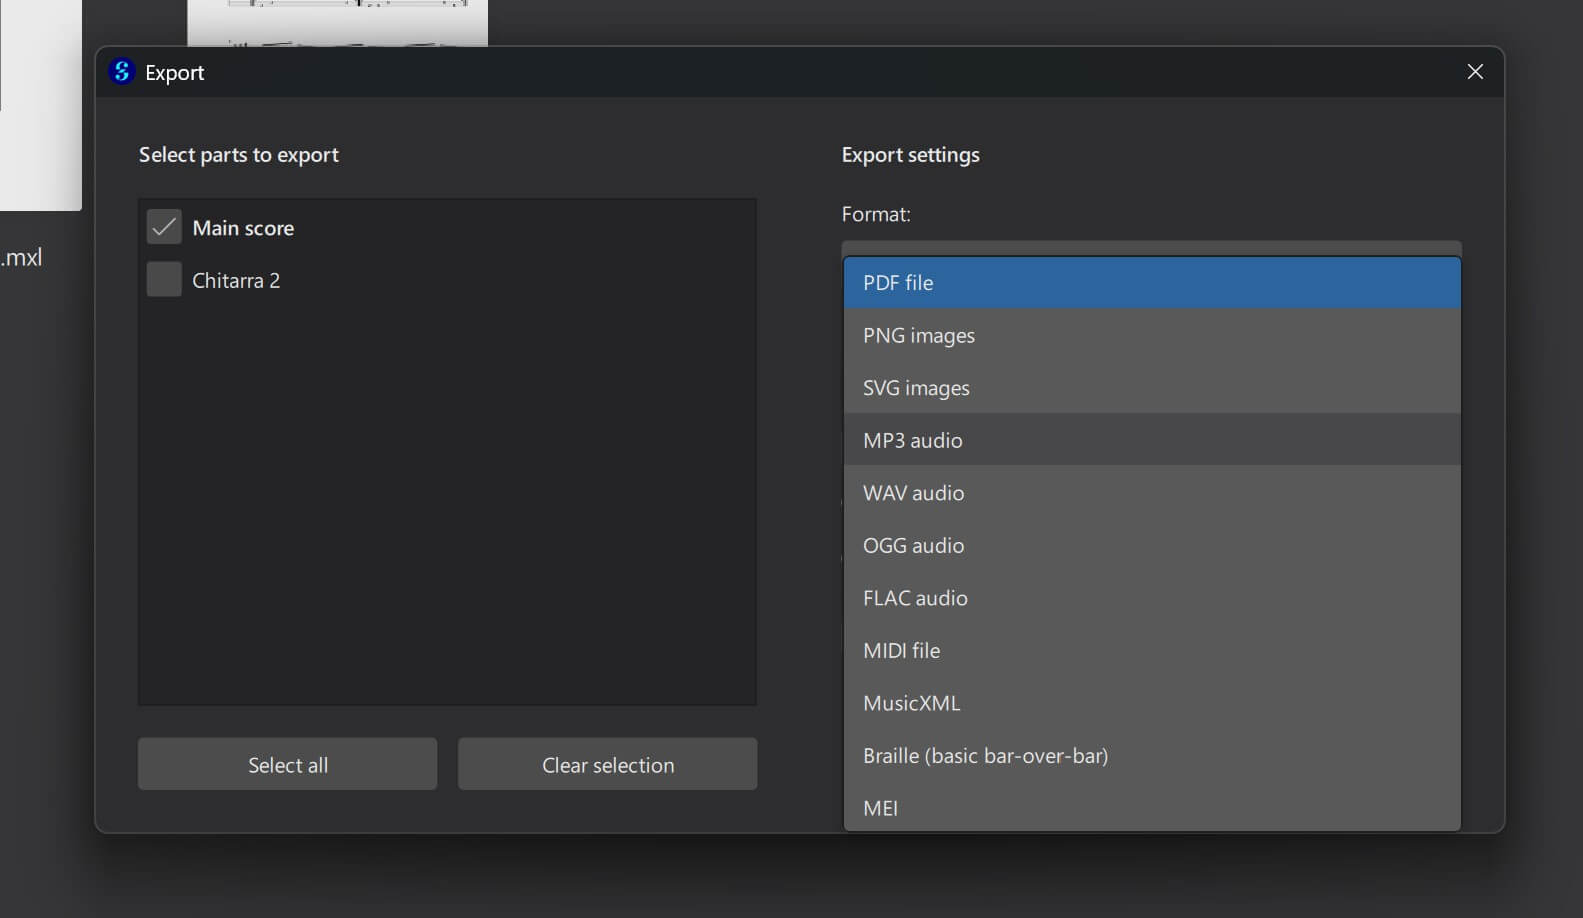The height and width of the screenshot is (918, 1583).
Task: Select MP3 audio export format
Action: pos(1151,441)
